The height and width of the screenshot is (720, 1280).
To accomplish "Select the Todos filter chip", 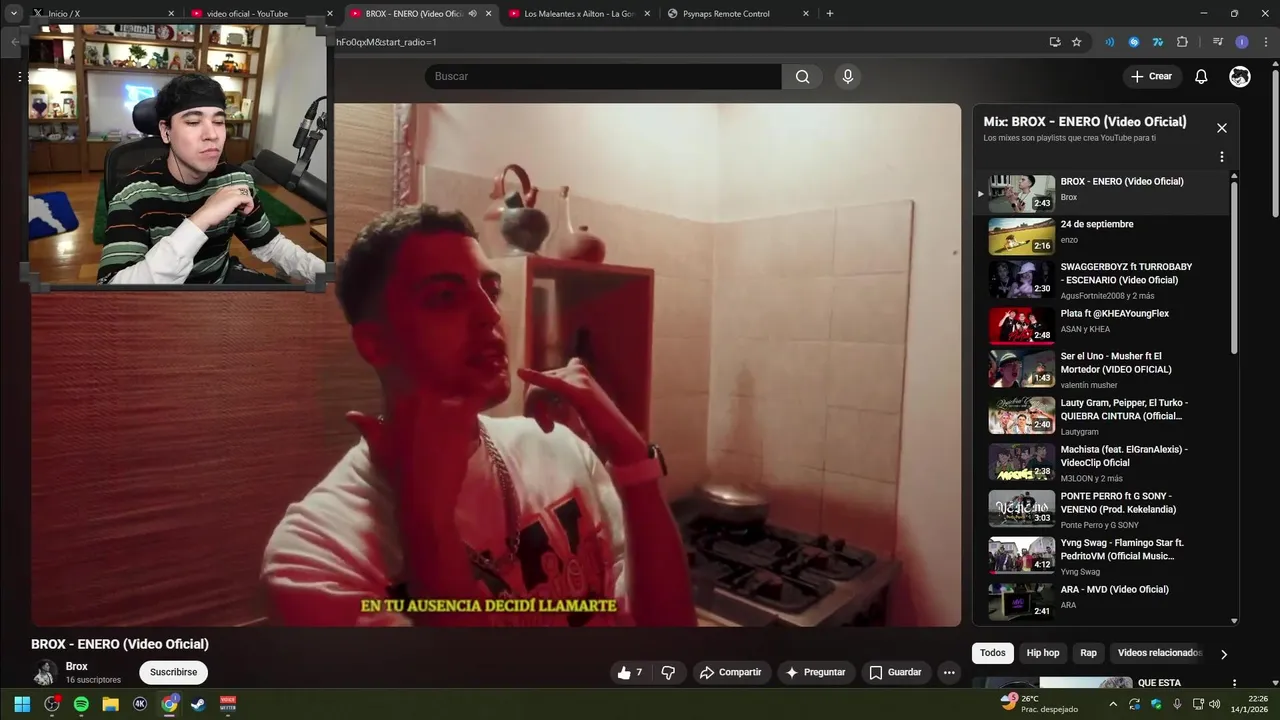I will (x=992, y=653).
